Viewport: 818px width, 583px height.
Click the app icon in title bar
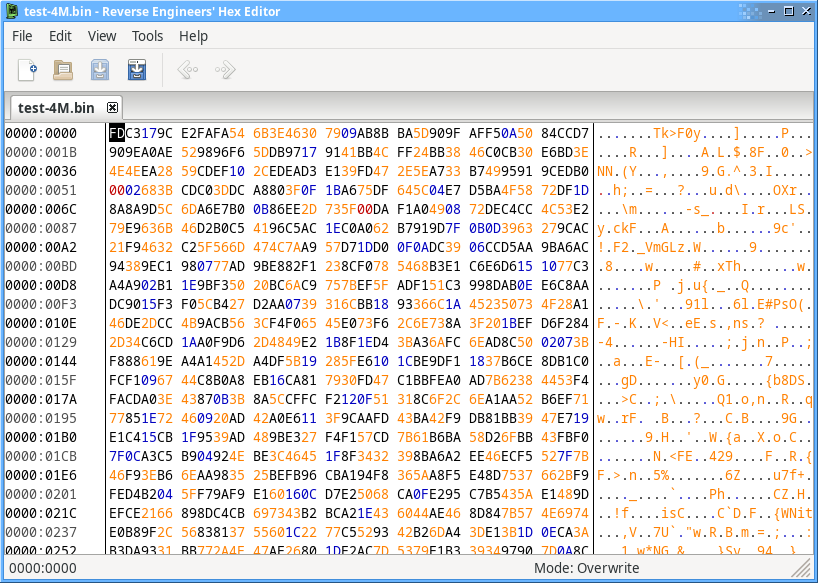point(11,11)
